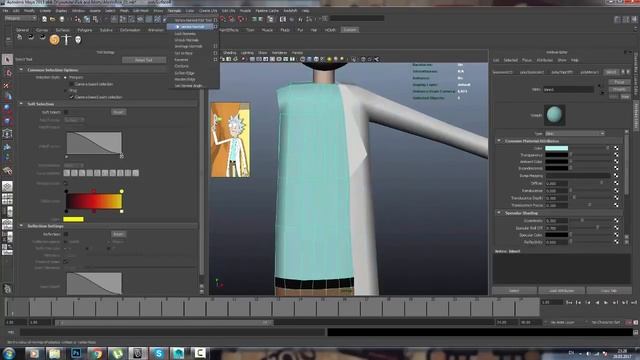640x360 pixels.
Task: Choose the Paint Selection tool
Action: (7, 85)
